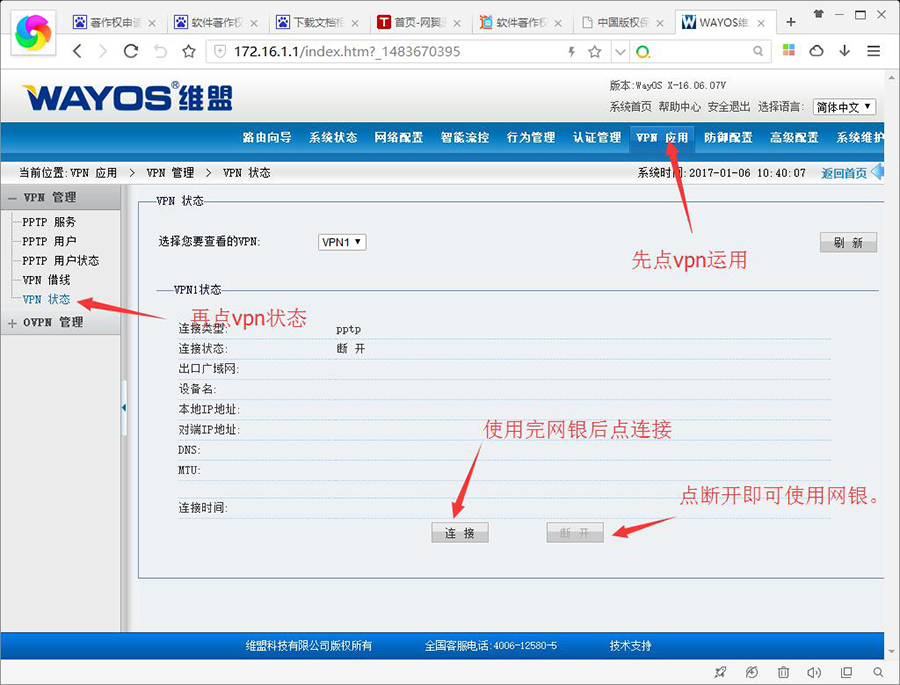Open the colorful apps grid icon

tap(789, 51)
